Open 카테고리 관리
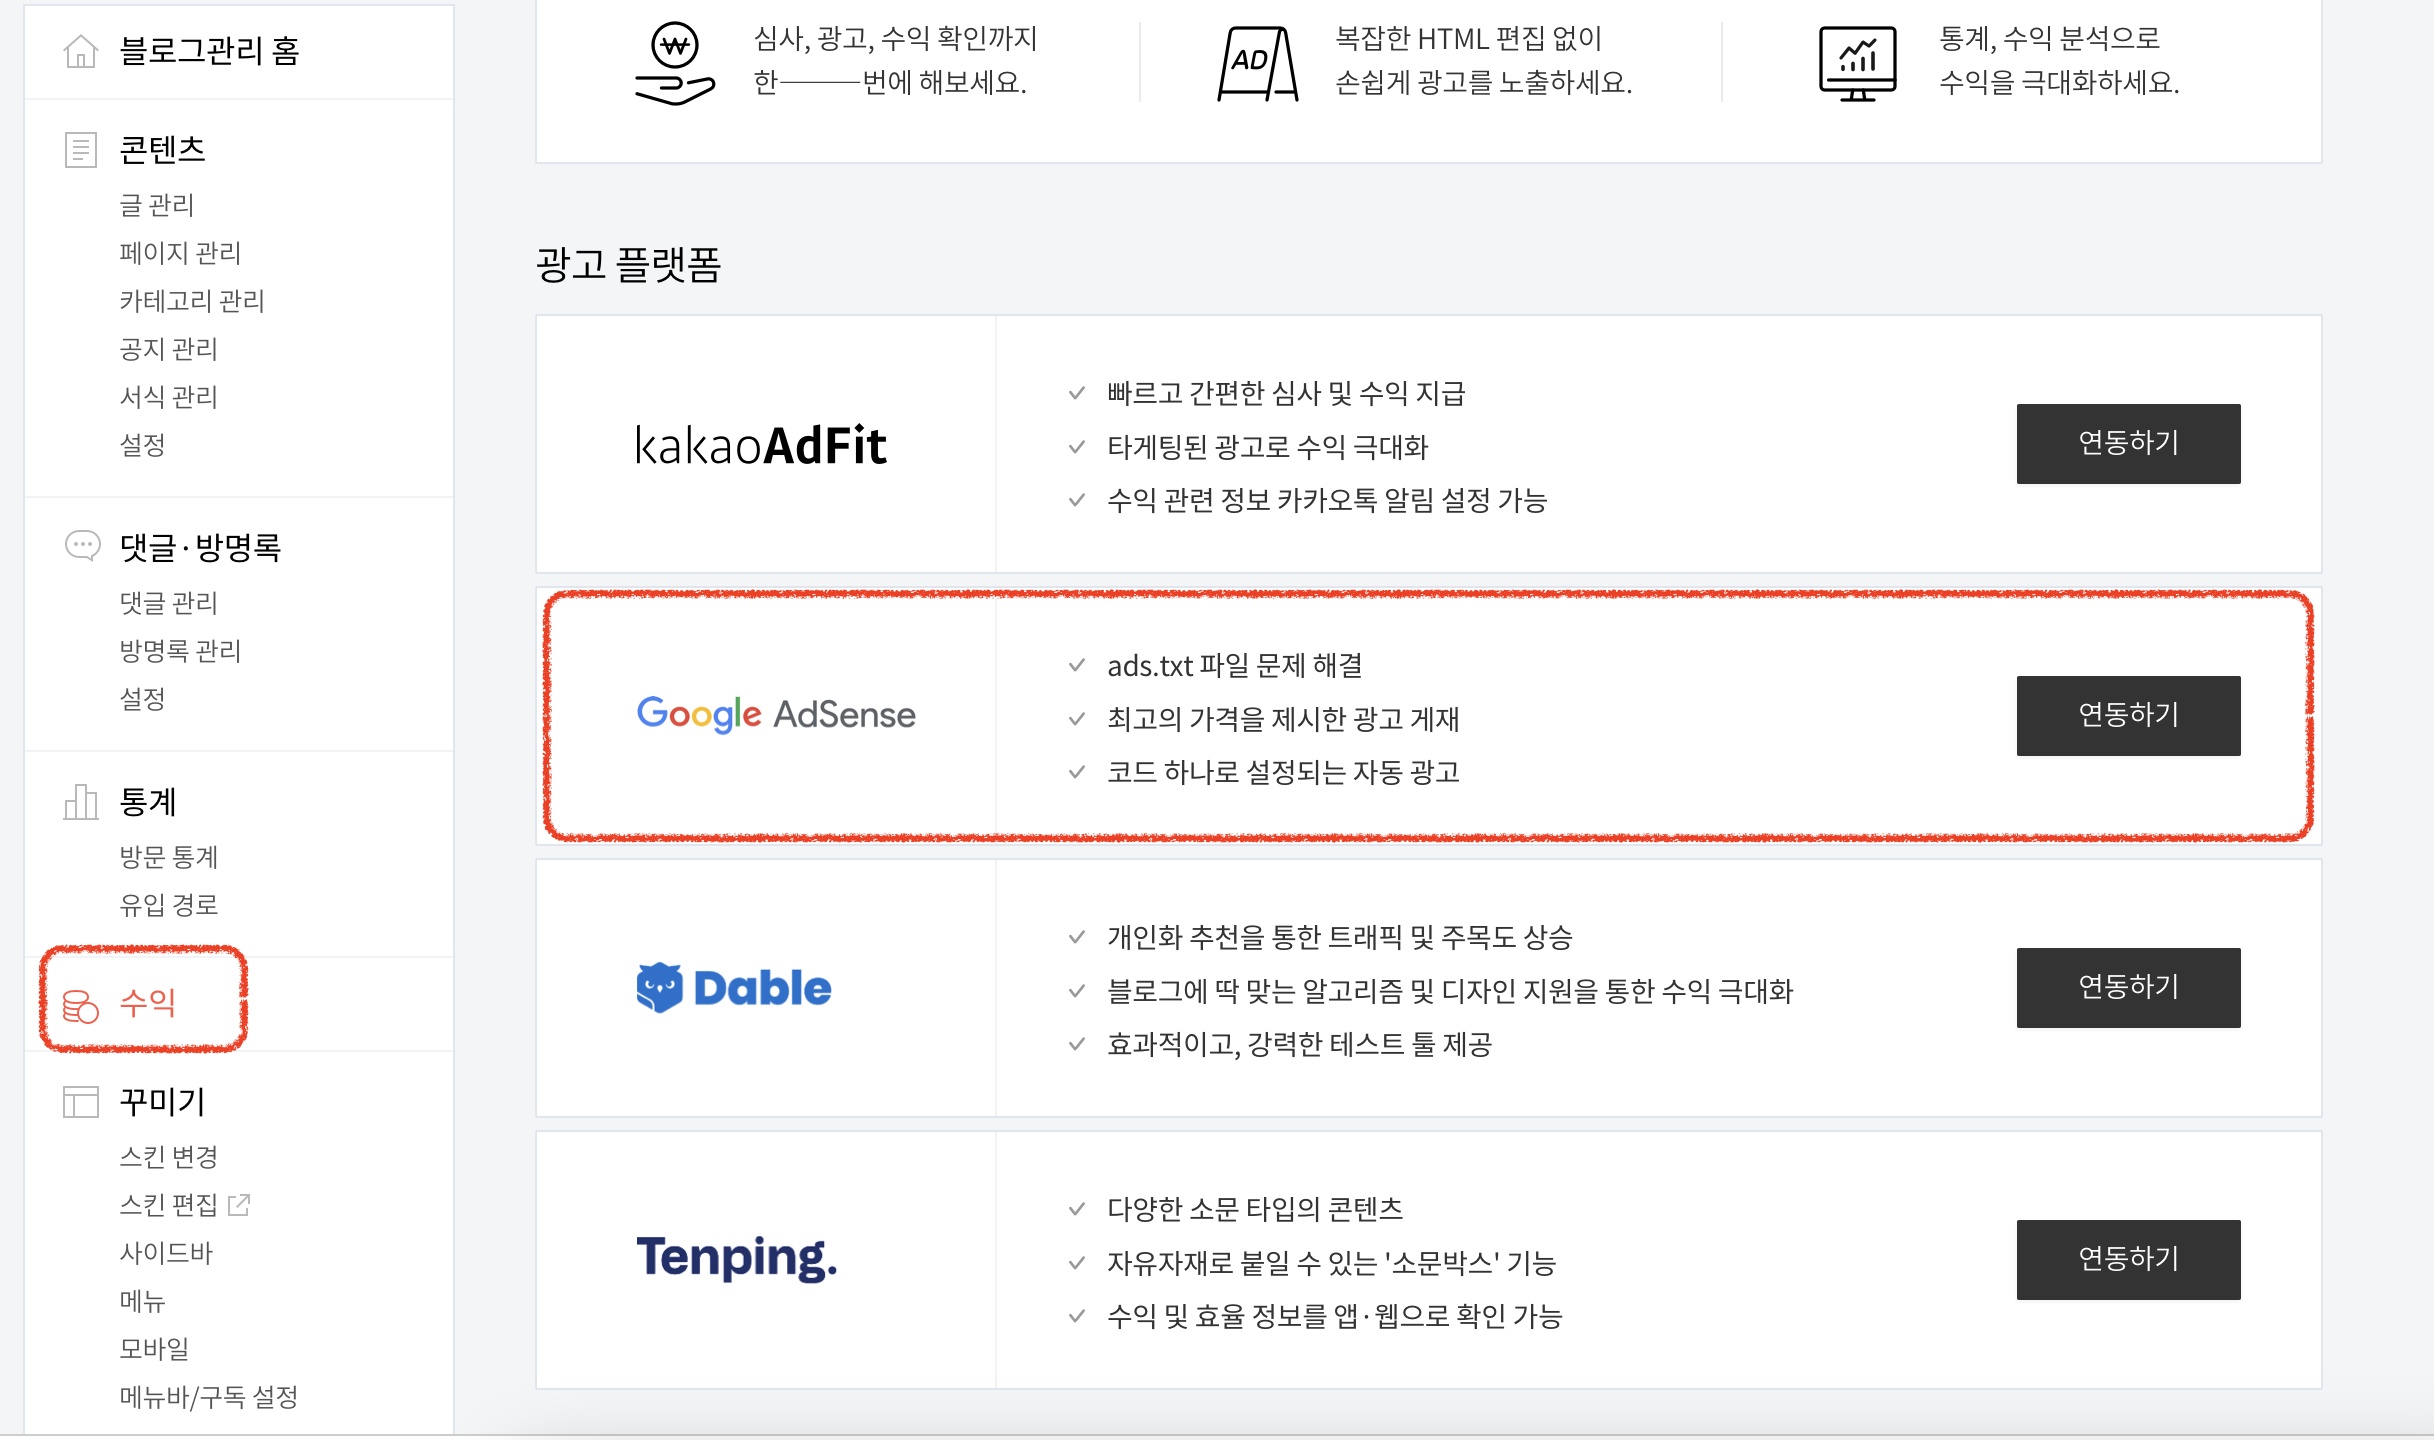The height and width of the screenshot is (1440, 2434). (192, 301)
